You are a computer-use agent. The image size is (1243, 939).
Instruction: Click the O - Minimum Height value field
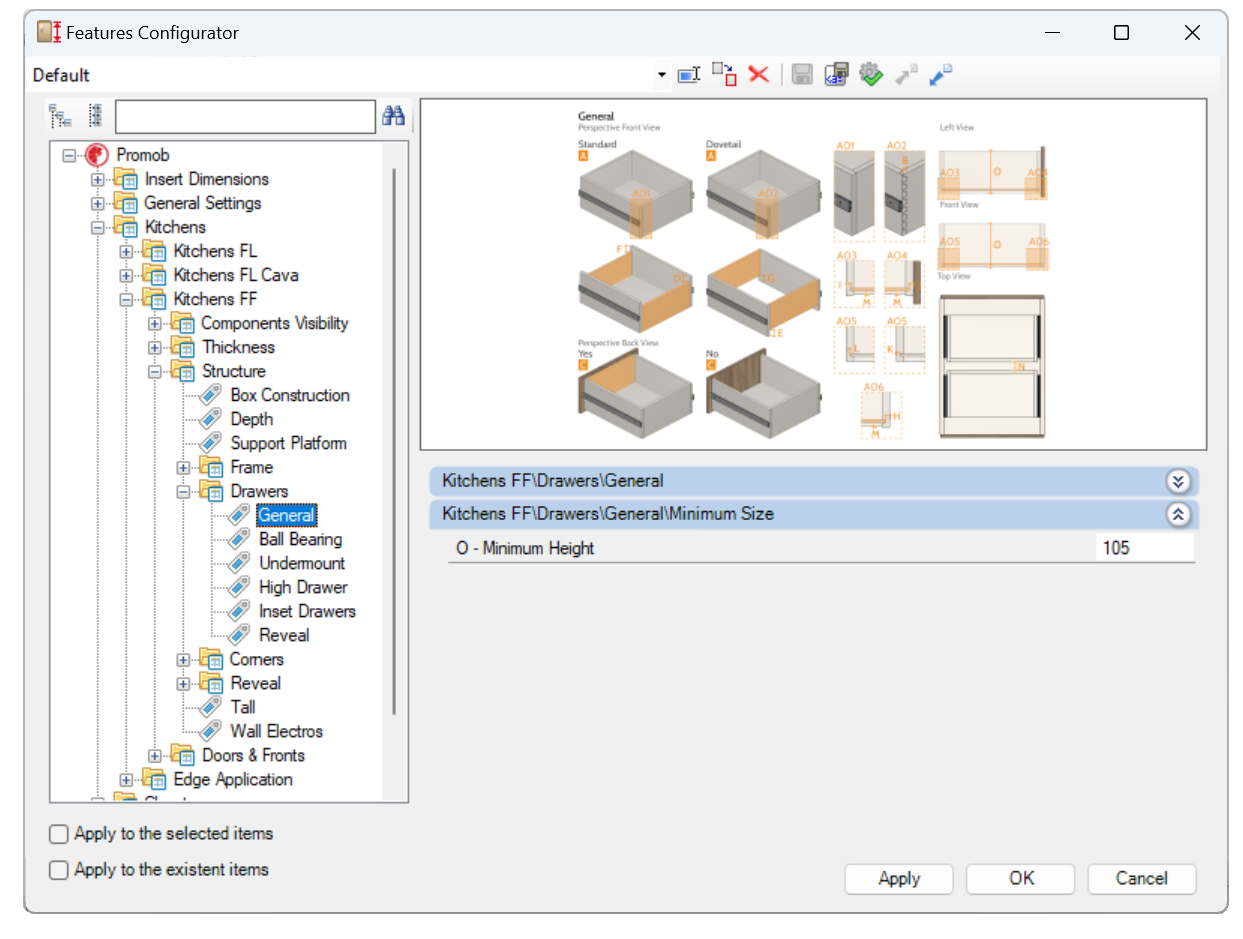click(x=1145, y=547)
